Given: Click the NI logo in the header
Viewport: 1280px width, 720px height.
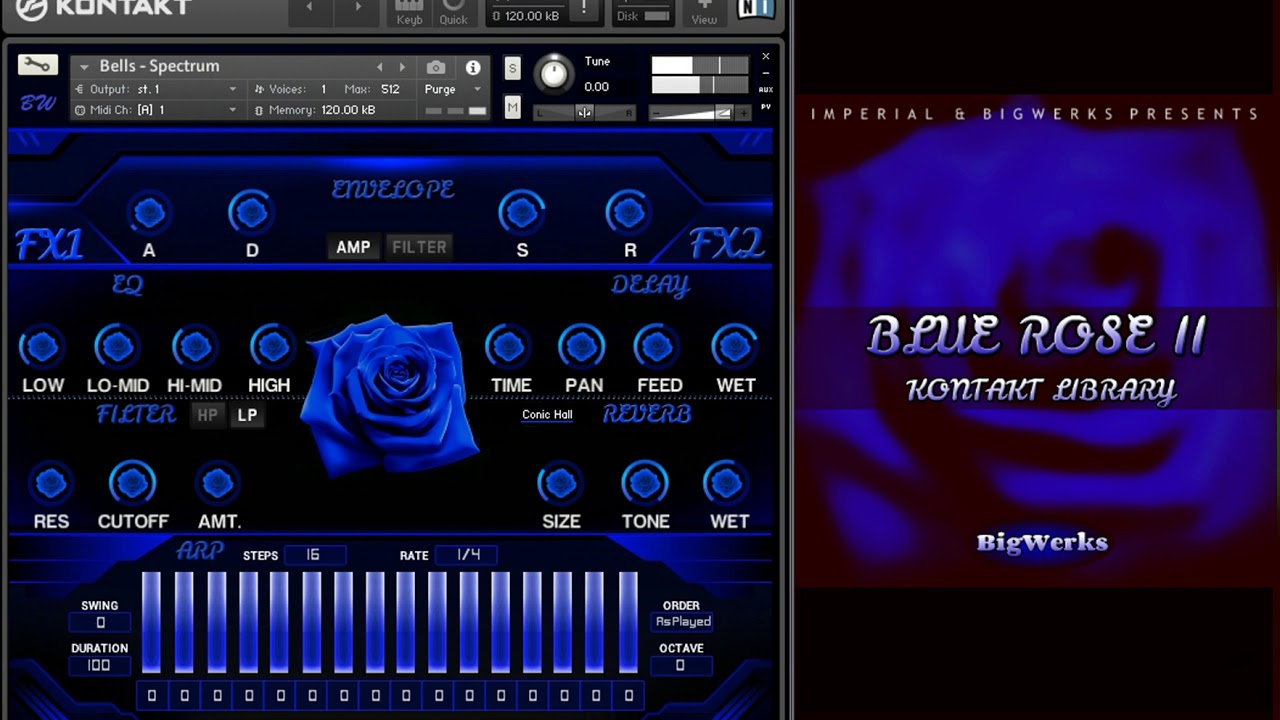Looking at the screenshot, I should coord(755,11).
